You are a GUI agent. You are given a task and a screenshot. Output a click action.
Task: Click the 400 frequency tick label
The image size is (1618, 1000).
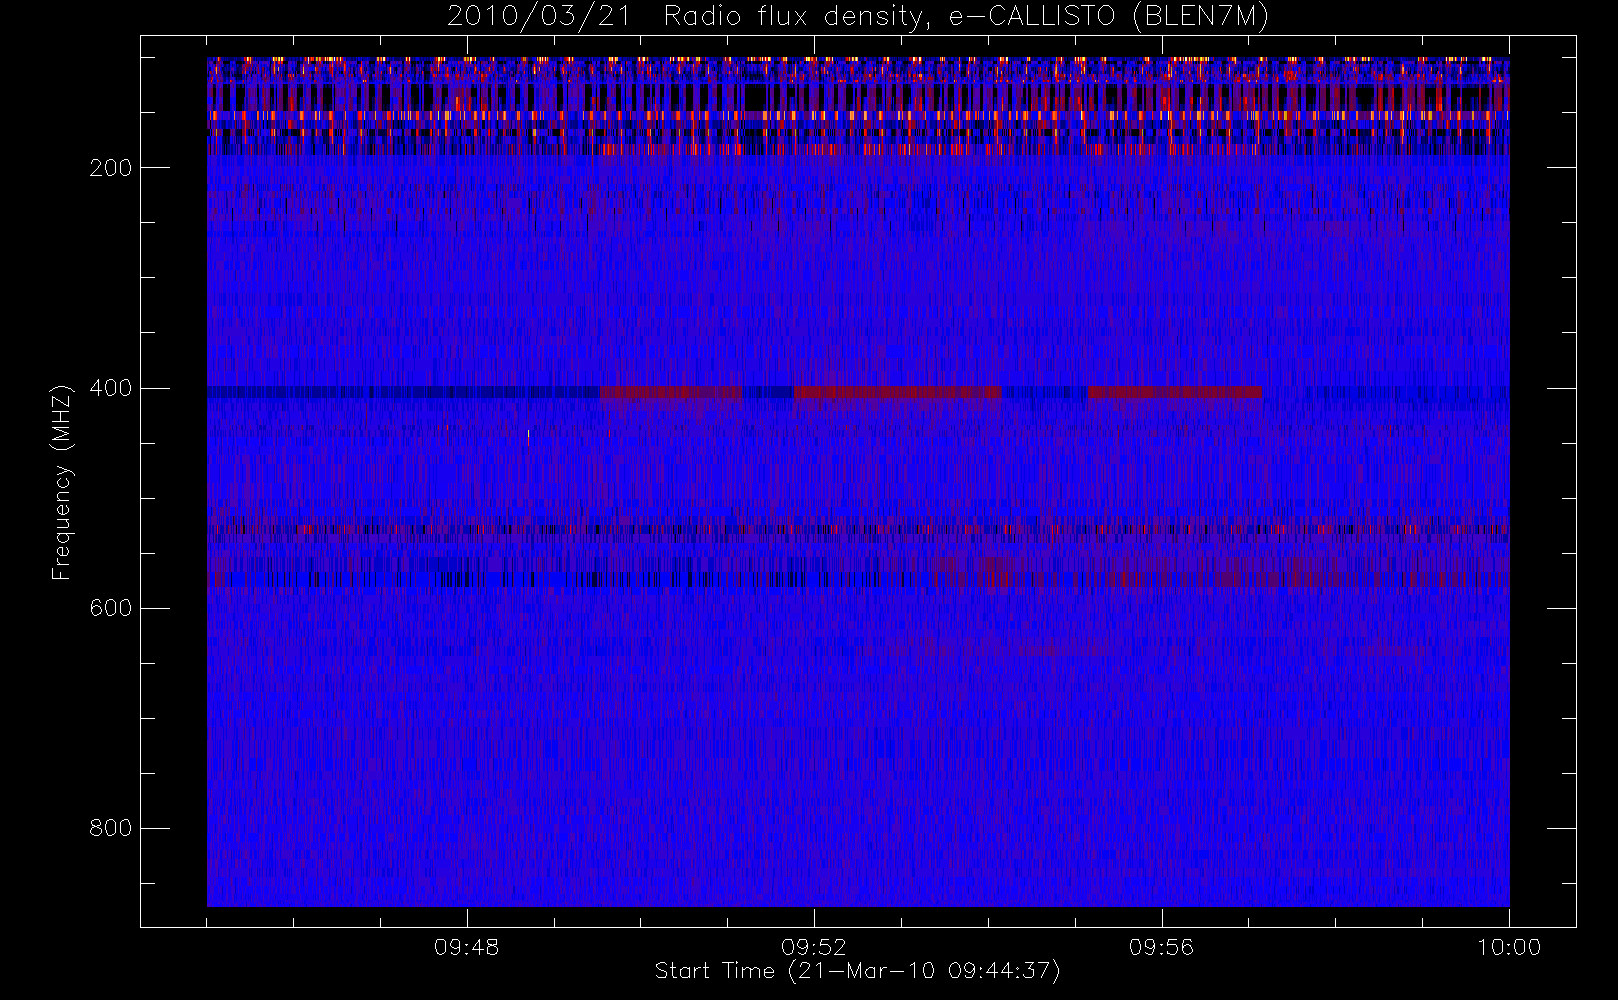point(111,388)
